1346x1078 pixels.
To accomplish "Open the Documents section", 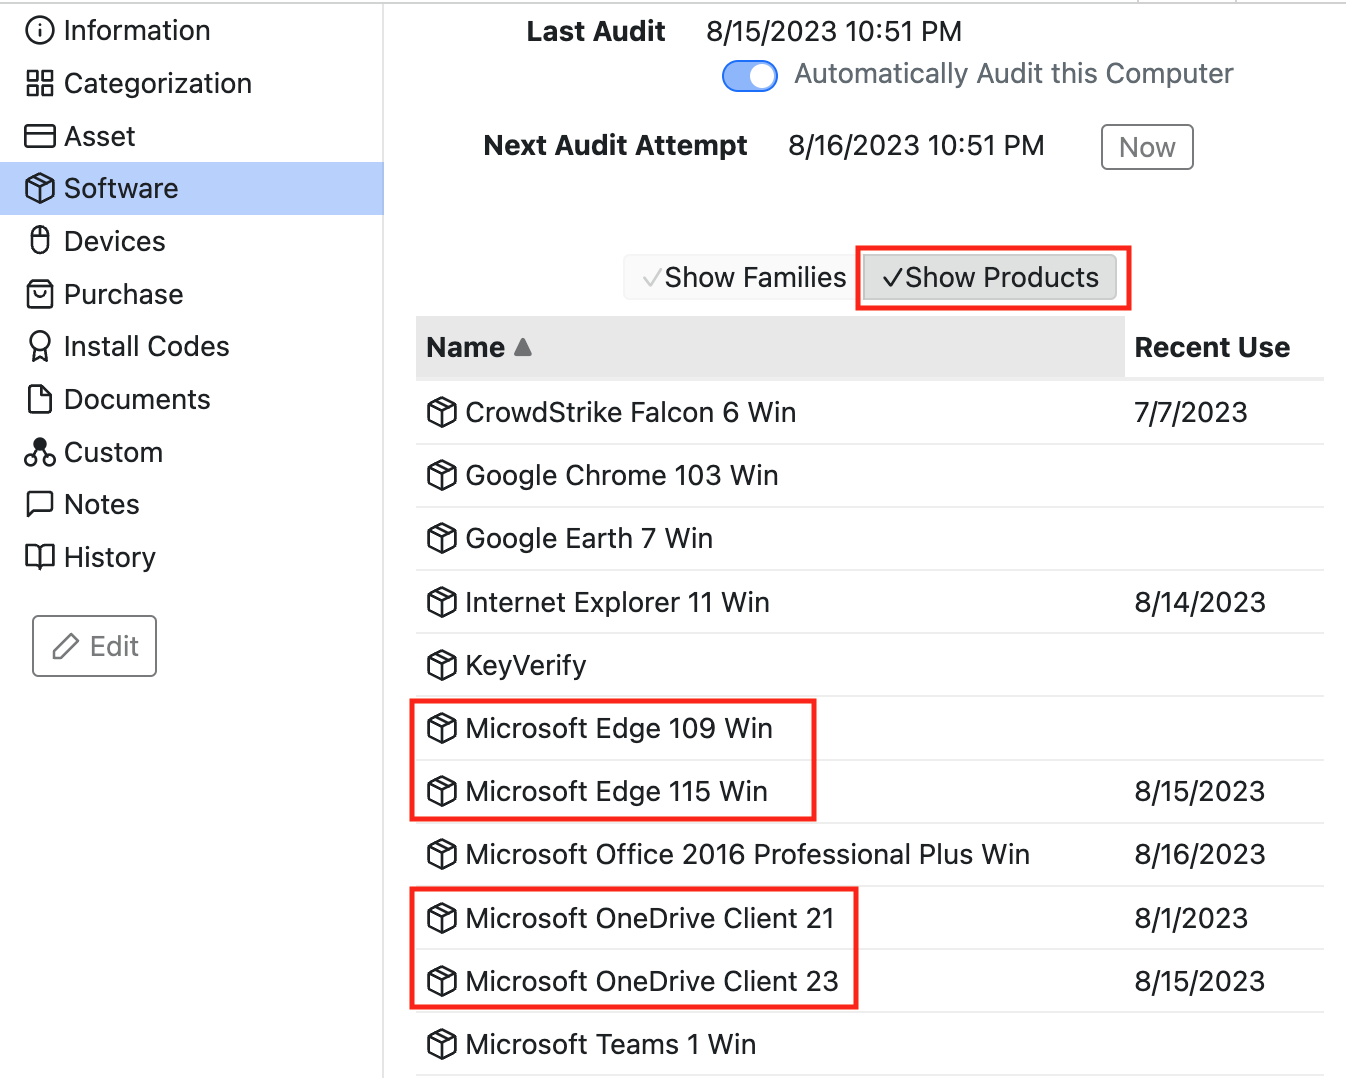I will coord(192,399).
